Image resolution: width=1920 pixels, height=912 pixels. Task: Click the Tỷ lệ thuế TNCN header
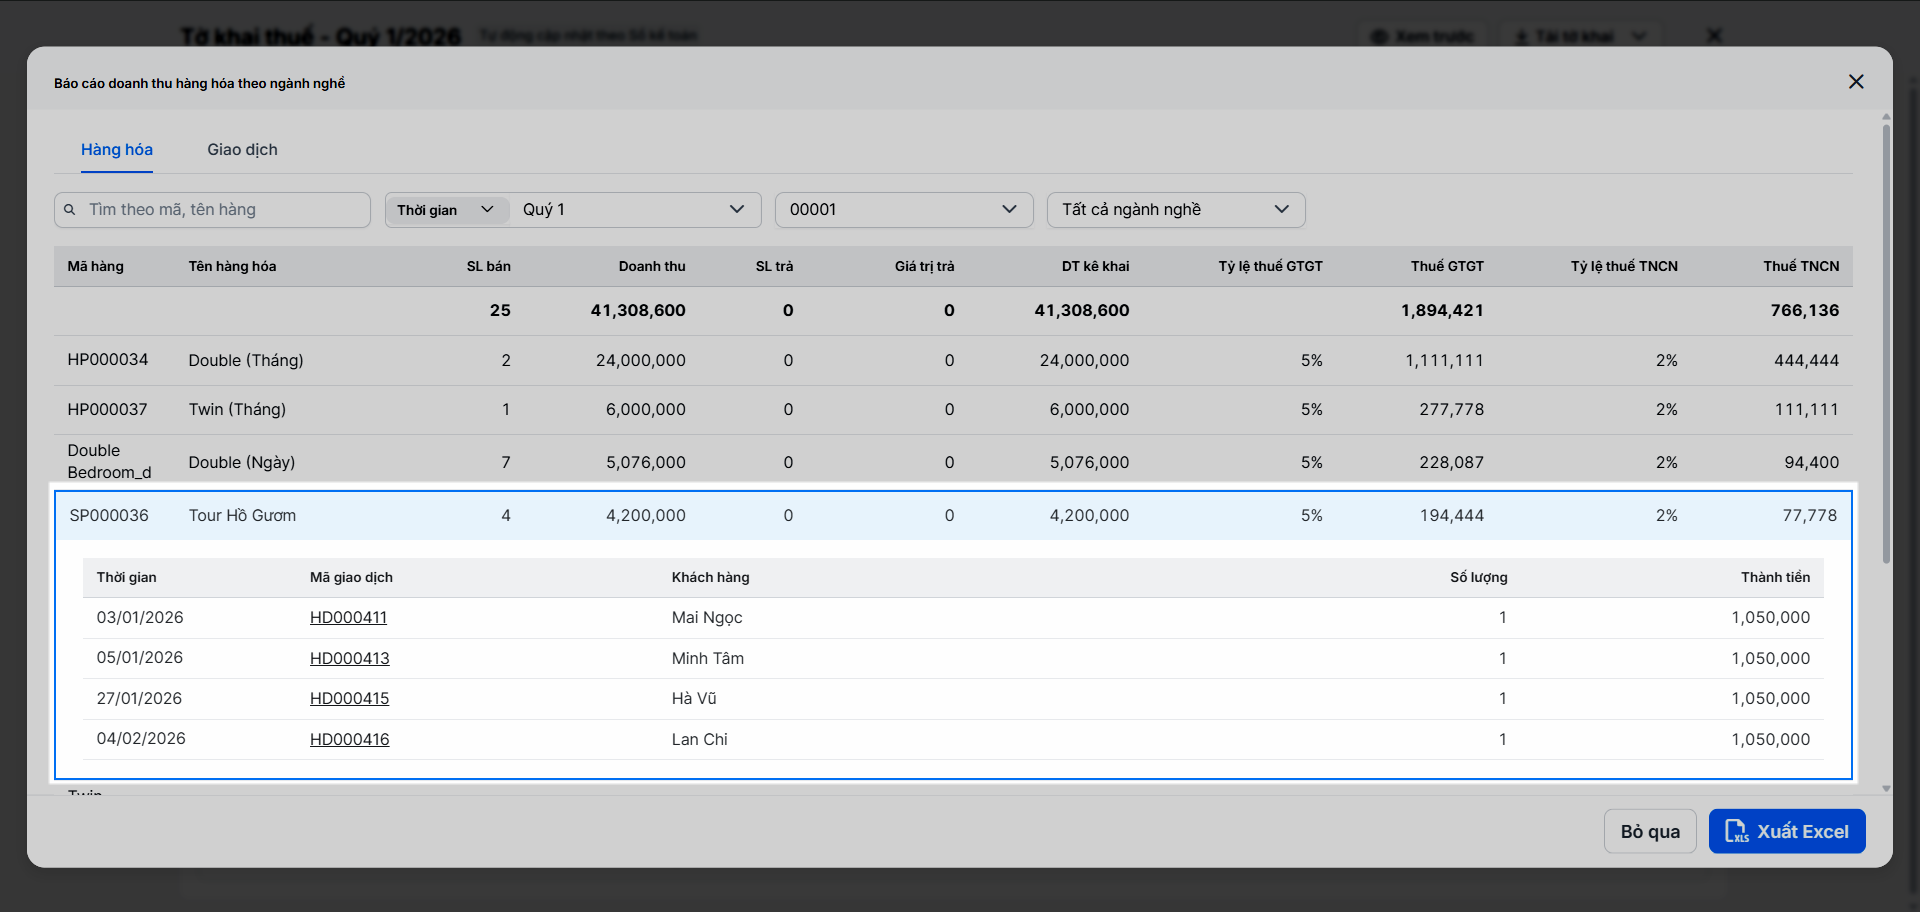point(1624,266)
